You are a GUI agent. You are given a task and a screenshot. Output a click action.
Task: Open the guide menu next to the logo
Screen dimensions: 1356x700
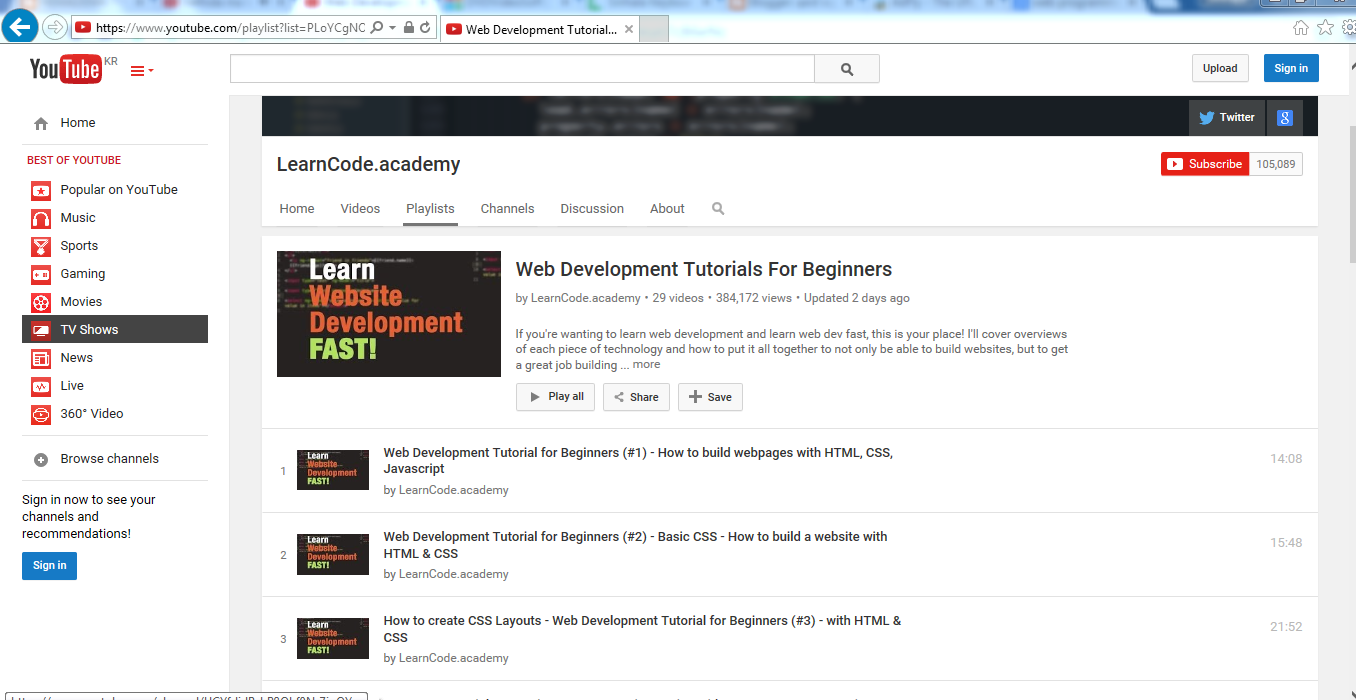pyautogui.click(x=142, y=70)
